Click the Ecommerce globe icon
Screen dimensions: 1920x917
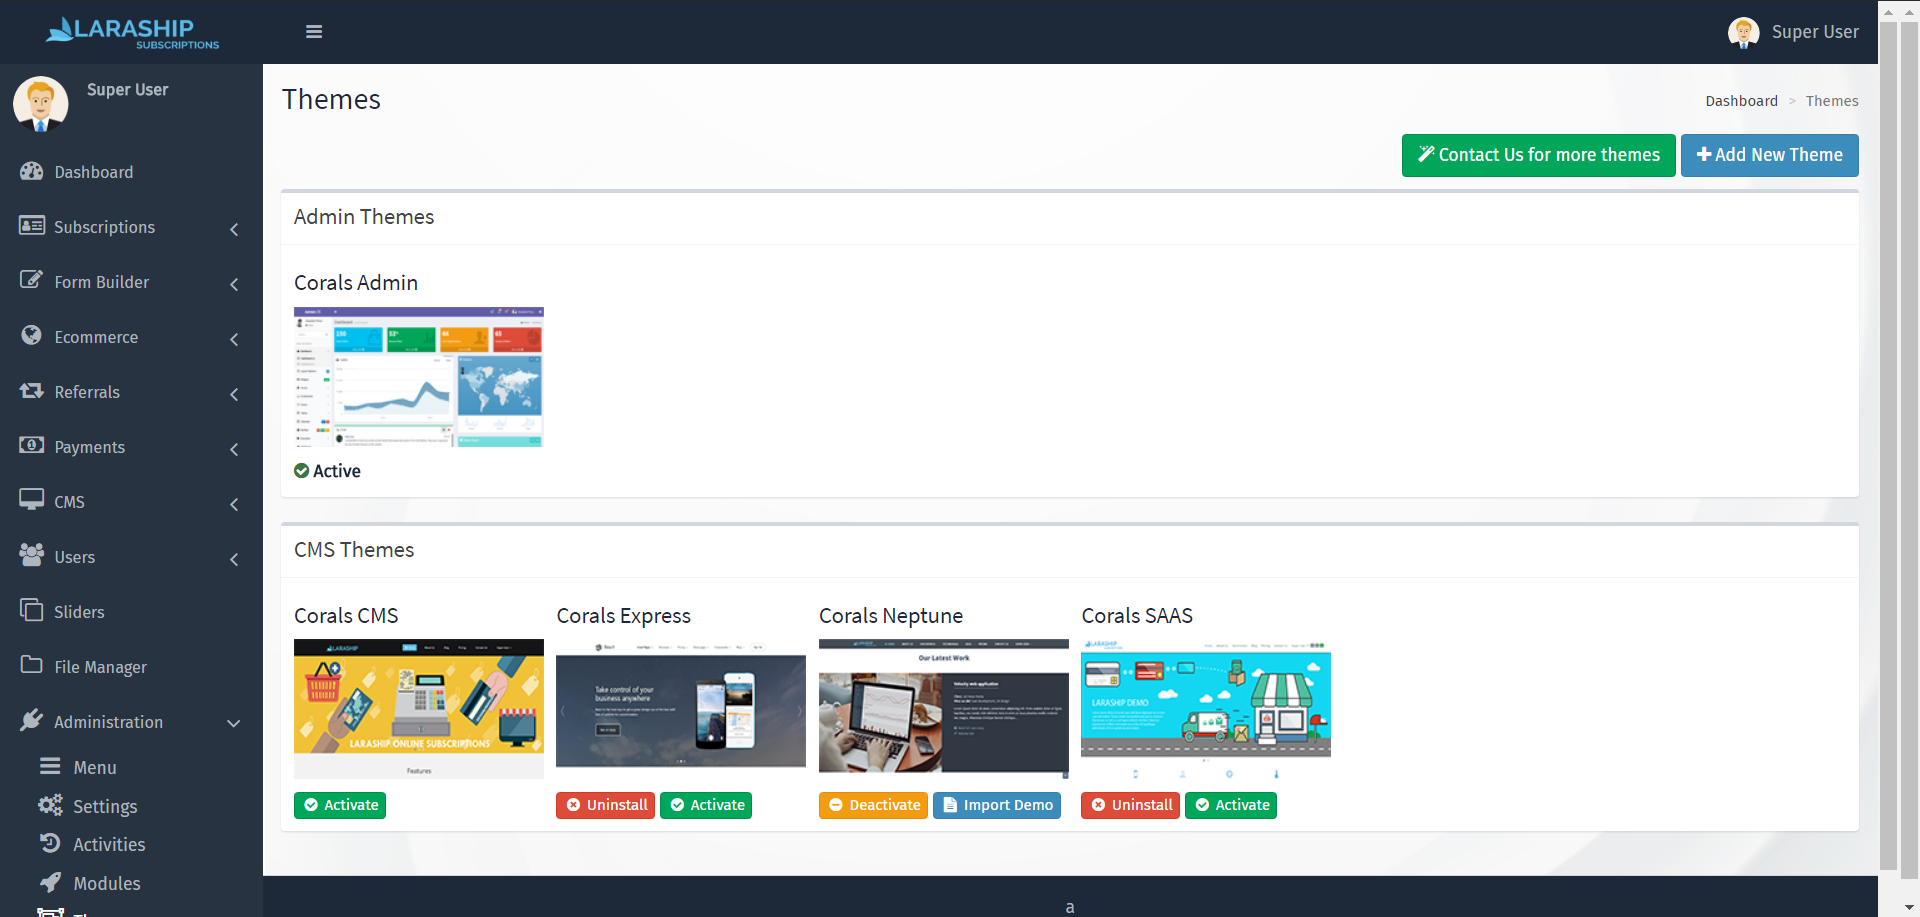coord(32,335)
